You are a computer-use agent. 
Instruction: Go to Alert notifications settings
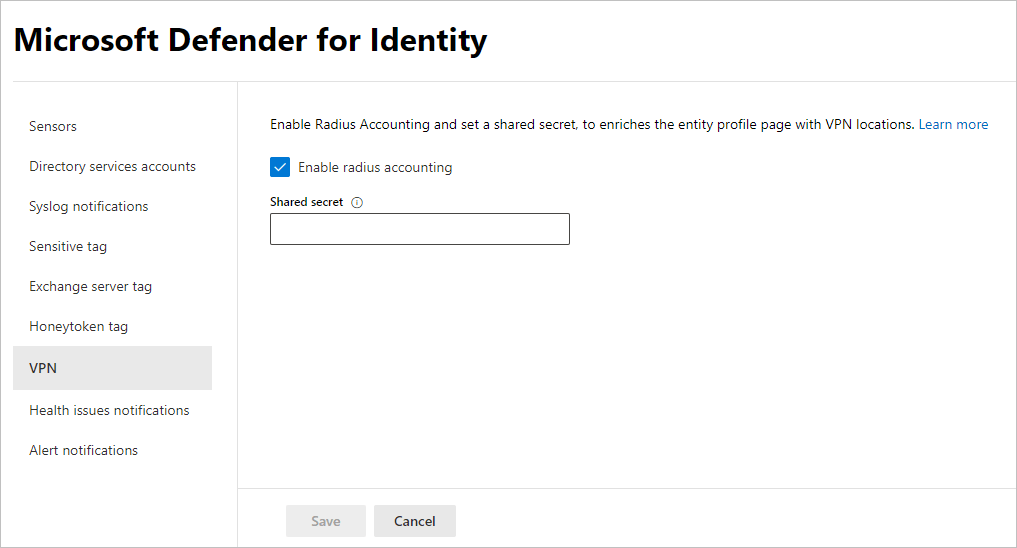click(x=83, y=450)
